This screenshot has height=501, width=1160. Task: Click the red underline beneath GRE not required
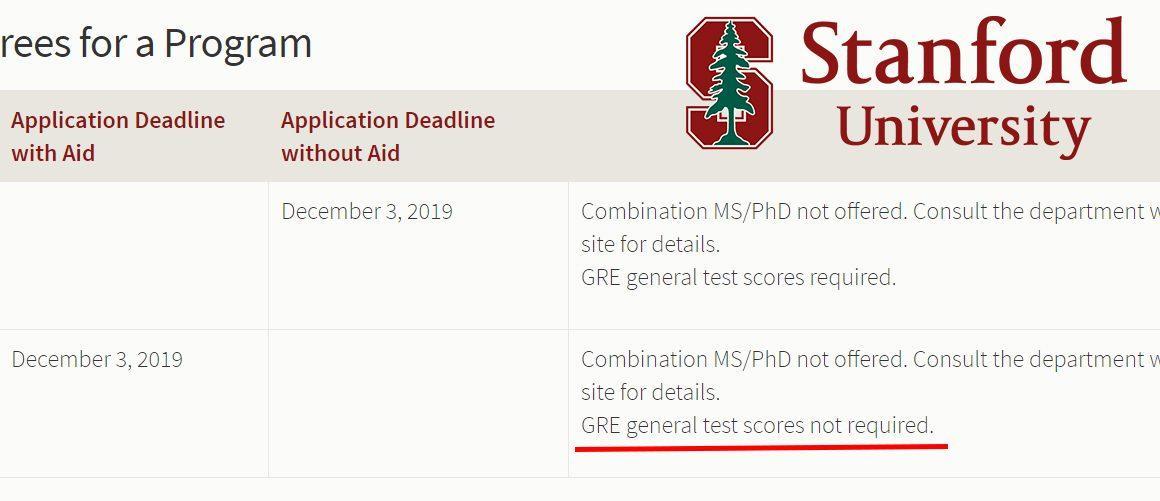(x=761, y=447)
